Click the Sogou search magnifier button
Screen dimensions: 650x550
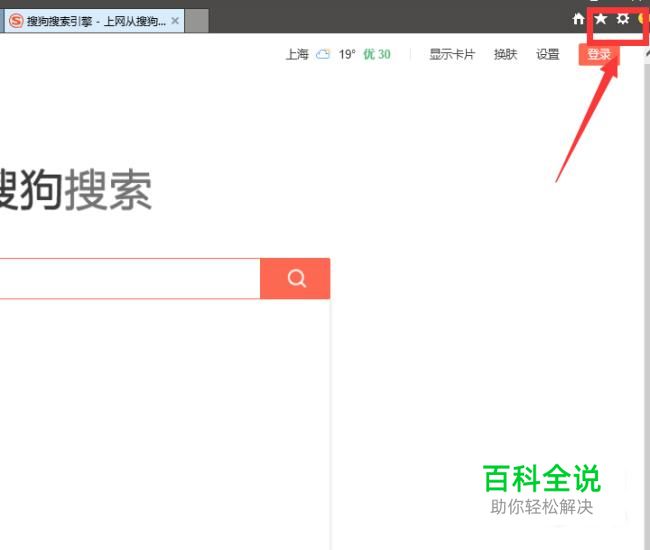[x=295, y=278]
